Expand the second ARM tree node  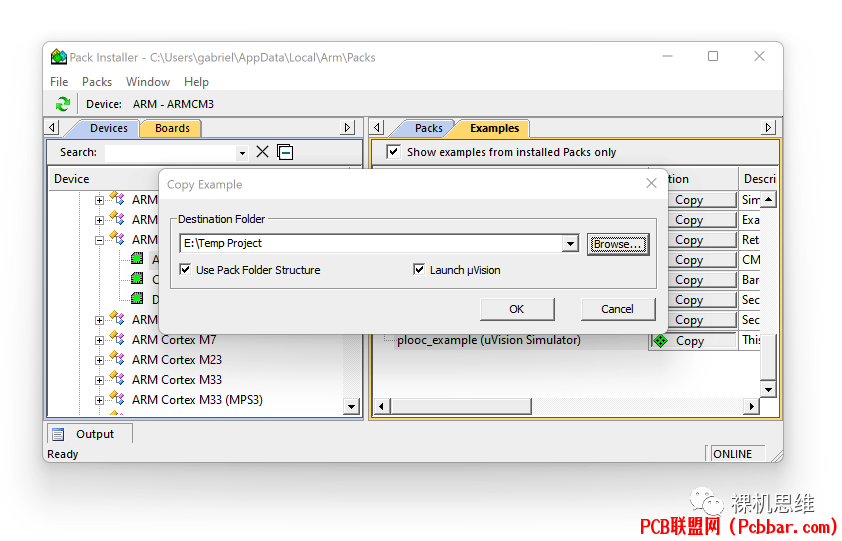click(x=99, y=220)
